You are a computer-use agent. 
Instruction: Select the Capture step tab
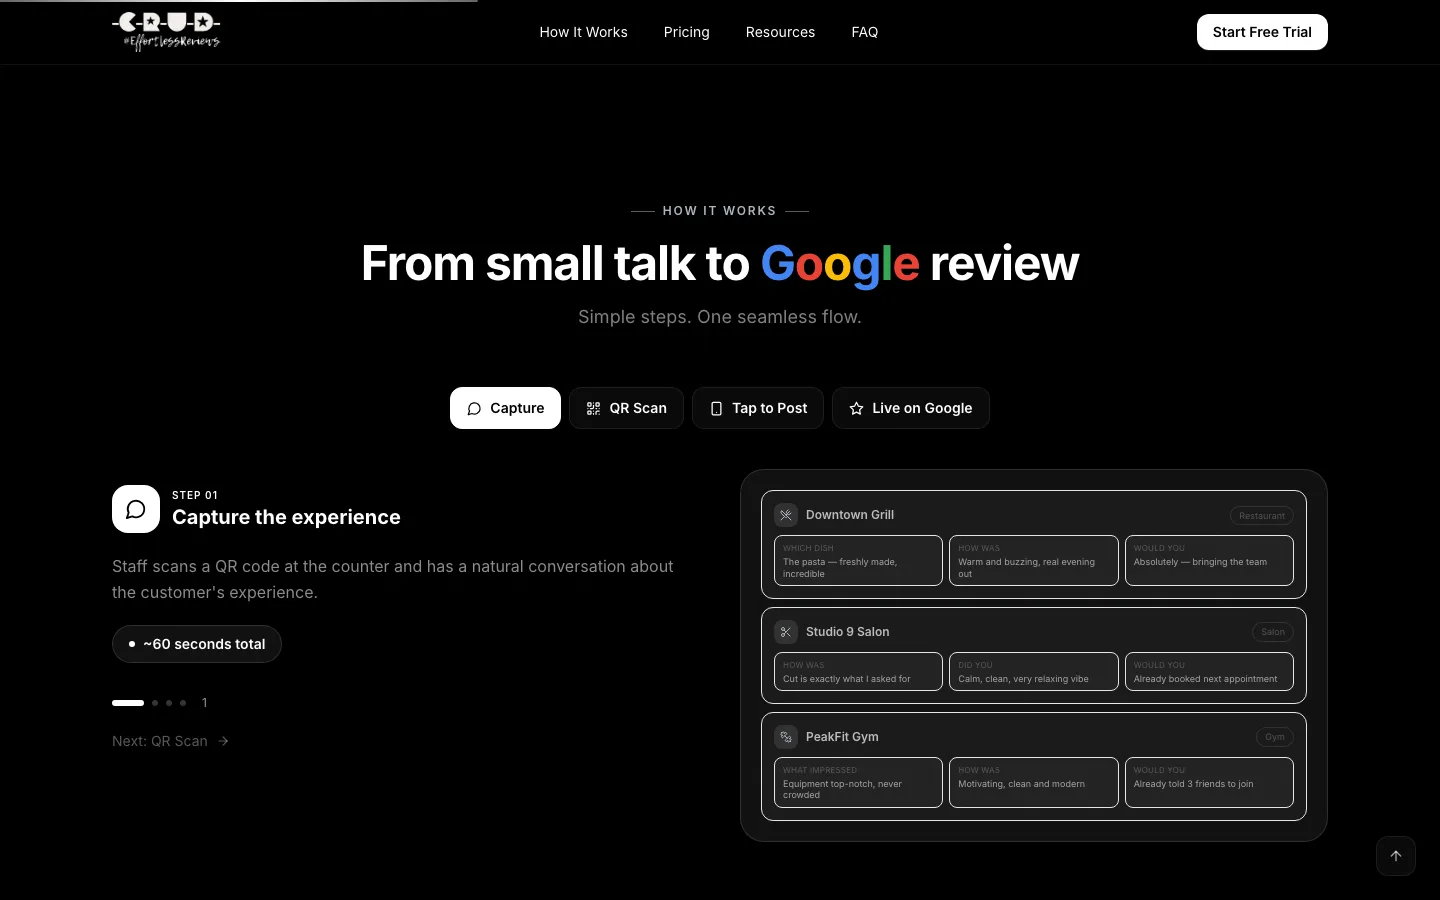pos(505,408)
